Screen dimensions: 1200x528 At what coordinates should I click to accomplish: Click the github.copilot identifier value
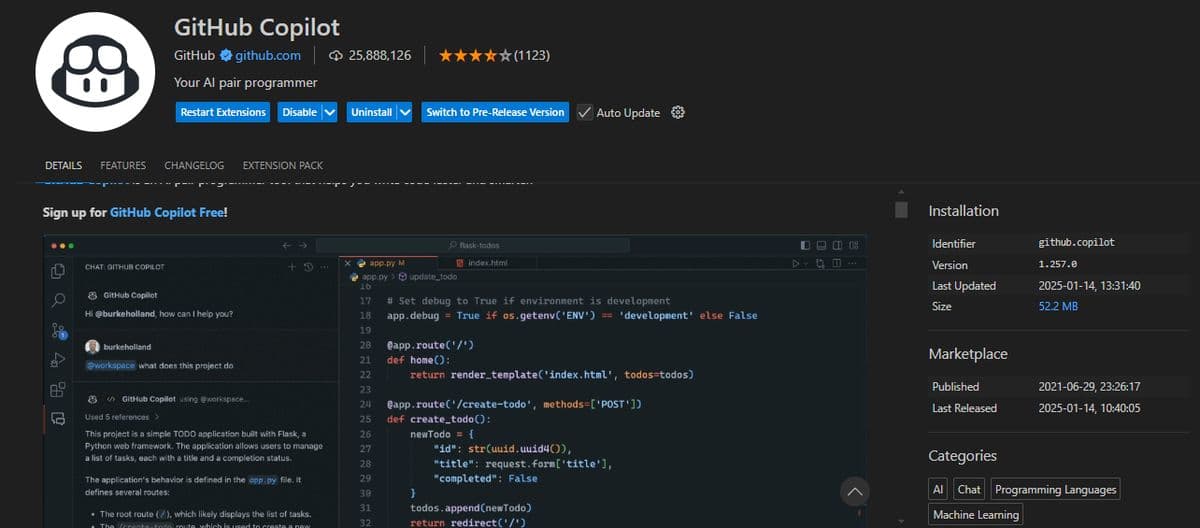1076,242
